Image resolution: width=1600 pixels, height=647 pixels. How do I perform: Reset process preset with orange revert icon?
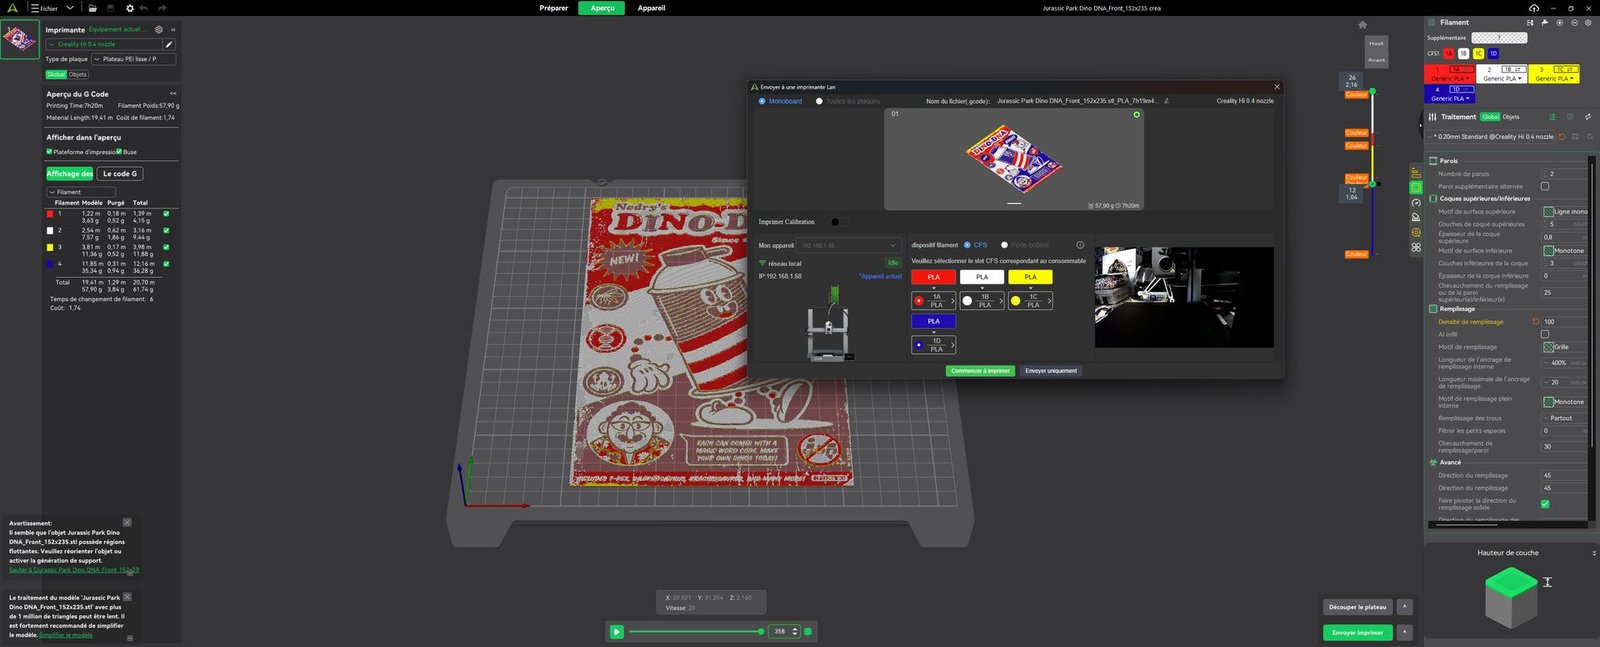(x=1562, y=136)
